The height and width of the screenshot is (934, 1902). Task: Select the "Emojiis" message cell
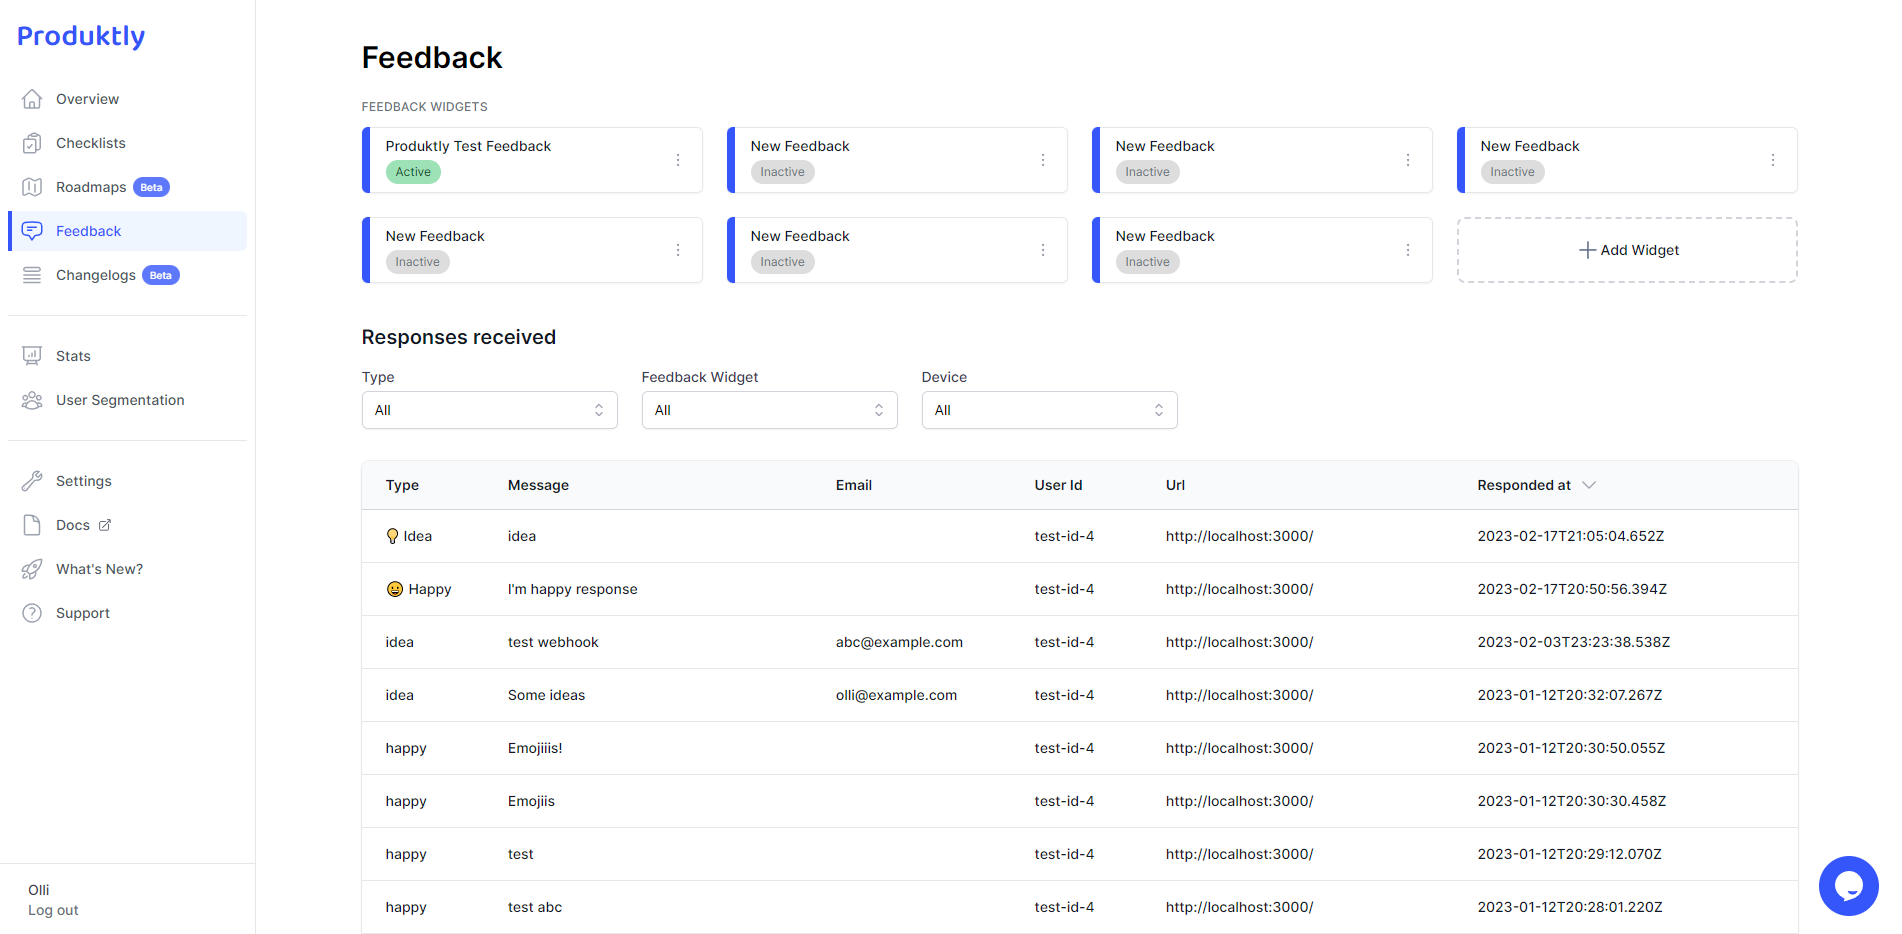point(531,801)
